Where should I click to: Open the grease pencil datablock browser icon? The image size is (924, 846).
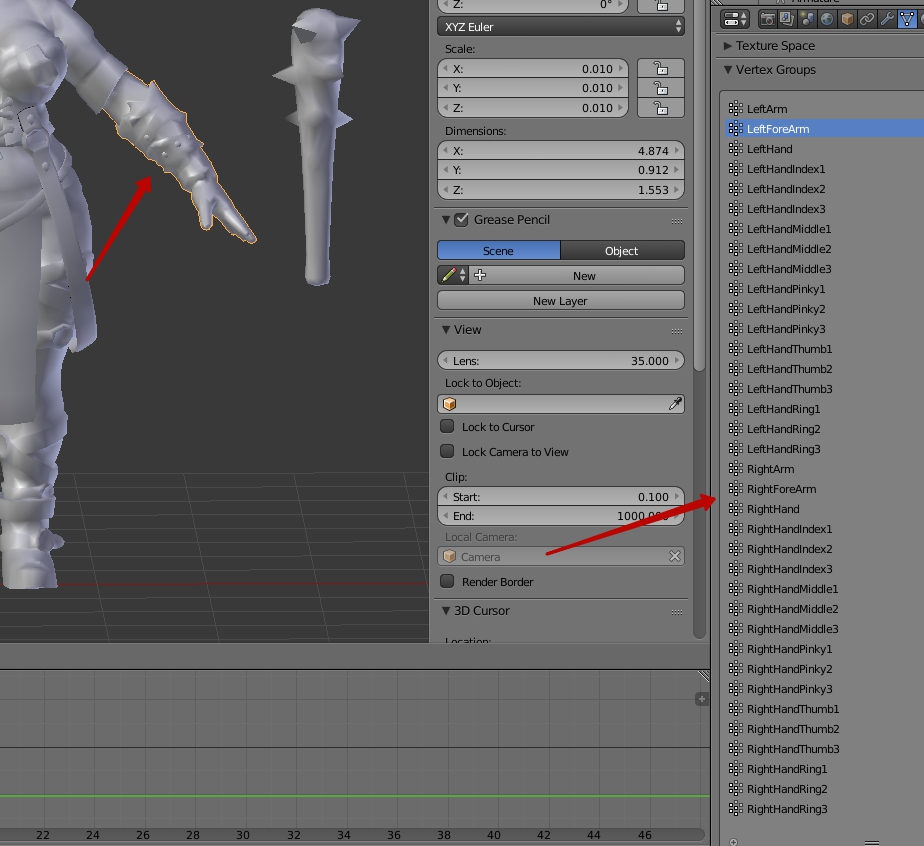453,275
